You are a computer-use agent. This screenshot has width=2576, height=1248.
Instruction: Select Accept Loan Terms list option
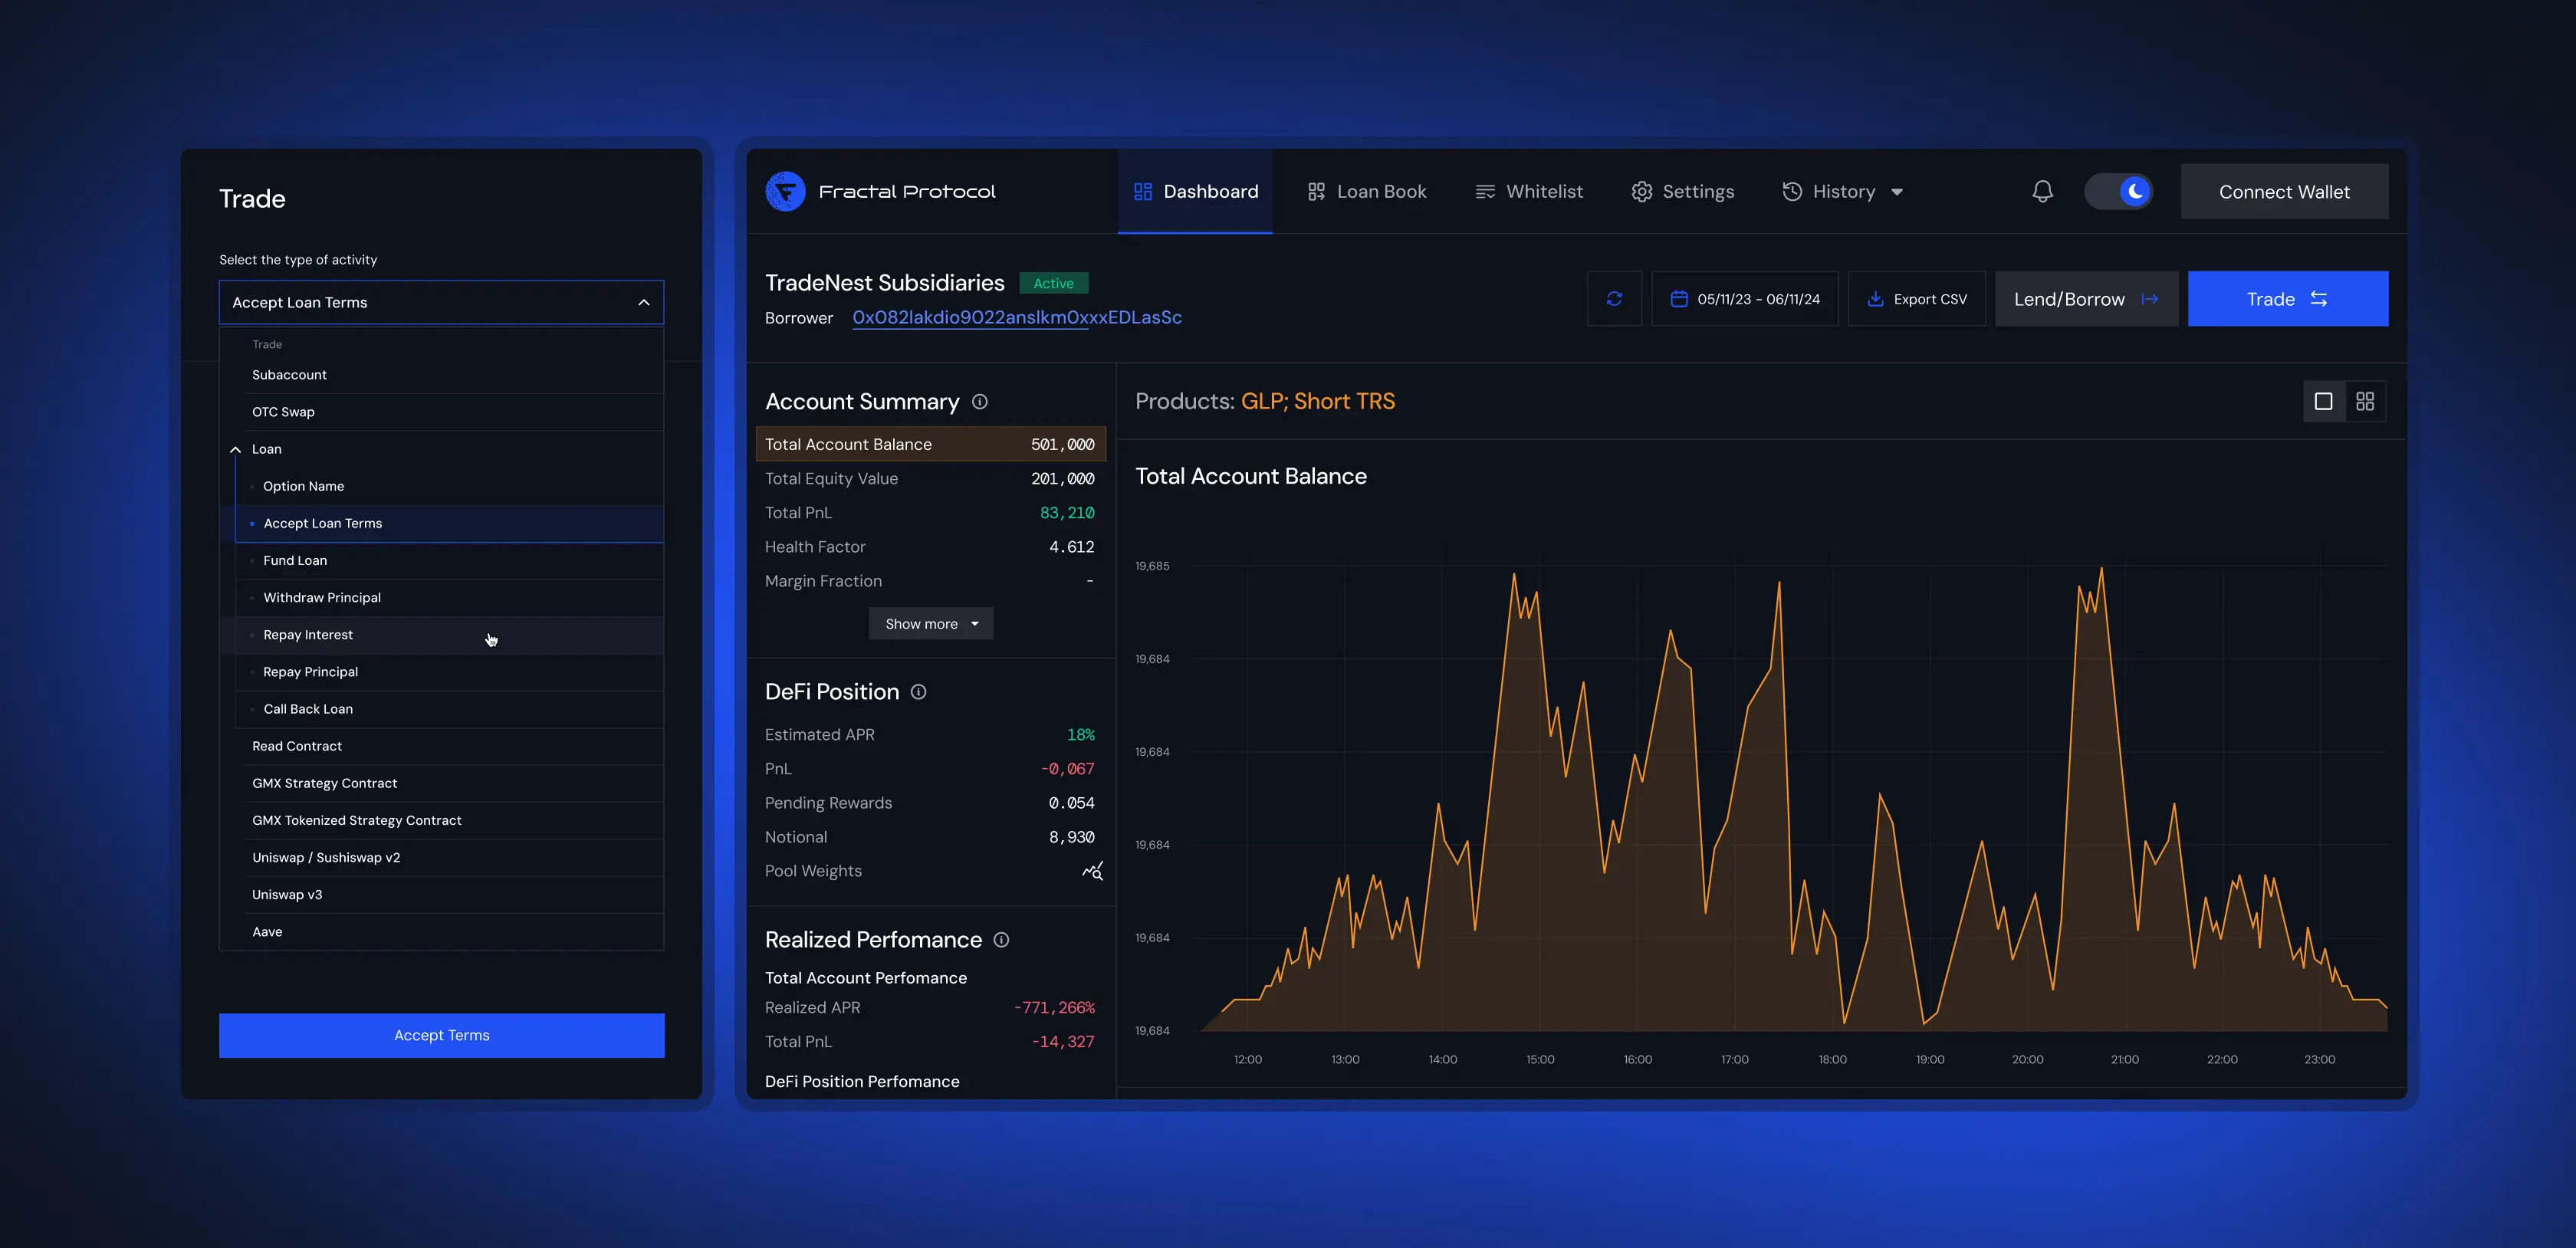pyautogui.click(x=449, y=523)
